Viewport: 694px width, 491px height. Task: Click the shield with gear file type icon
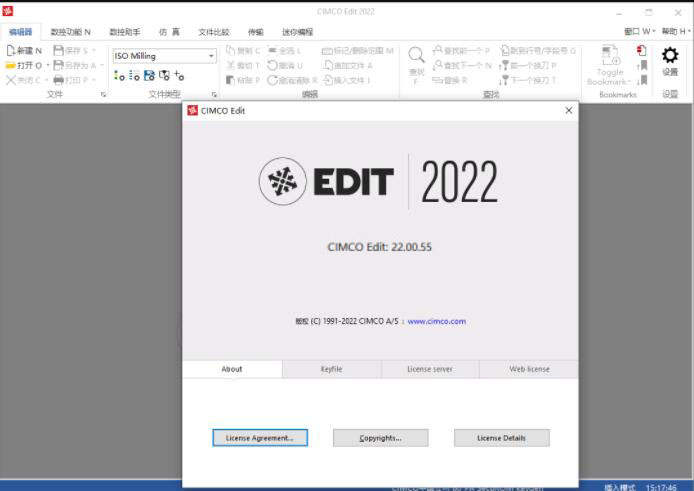164,76
